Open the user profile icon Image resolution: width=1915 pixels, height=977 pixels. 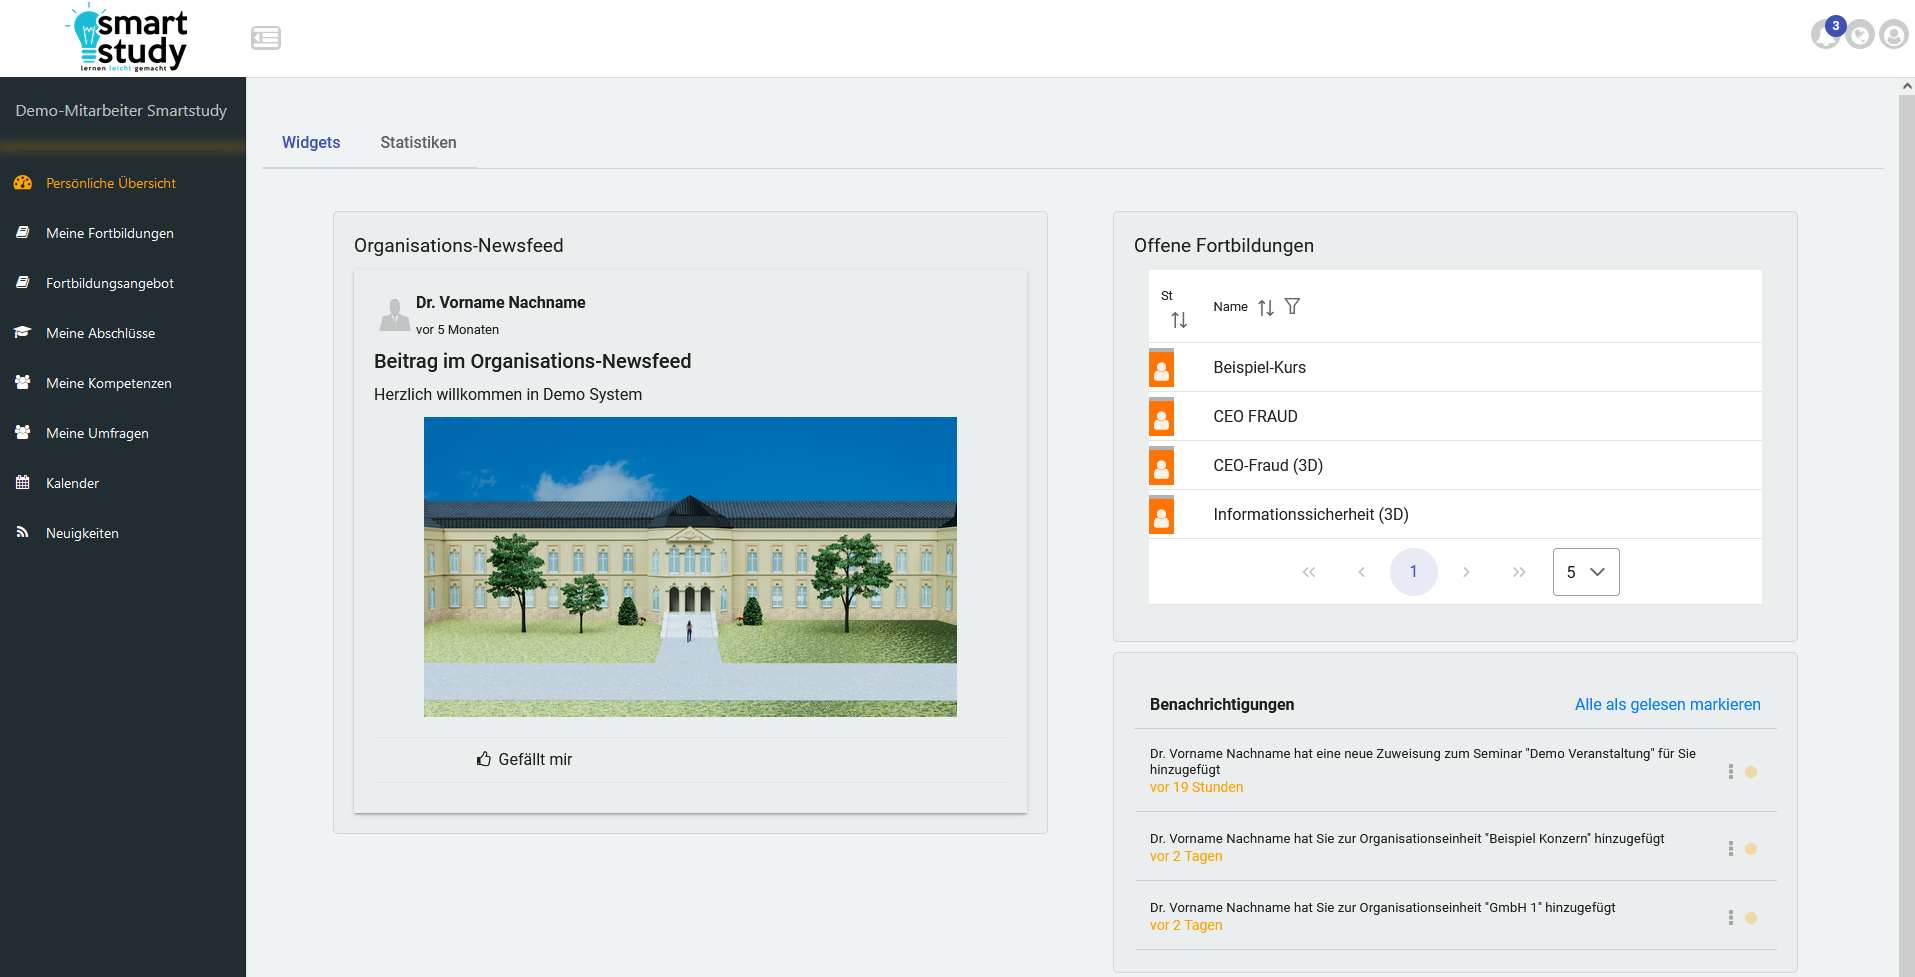(1894, 36)
